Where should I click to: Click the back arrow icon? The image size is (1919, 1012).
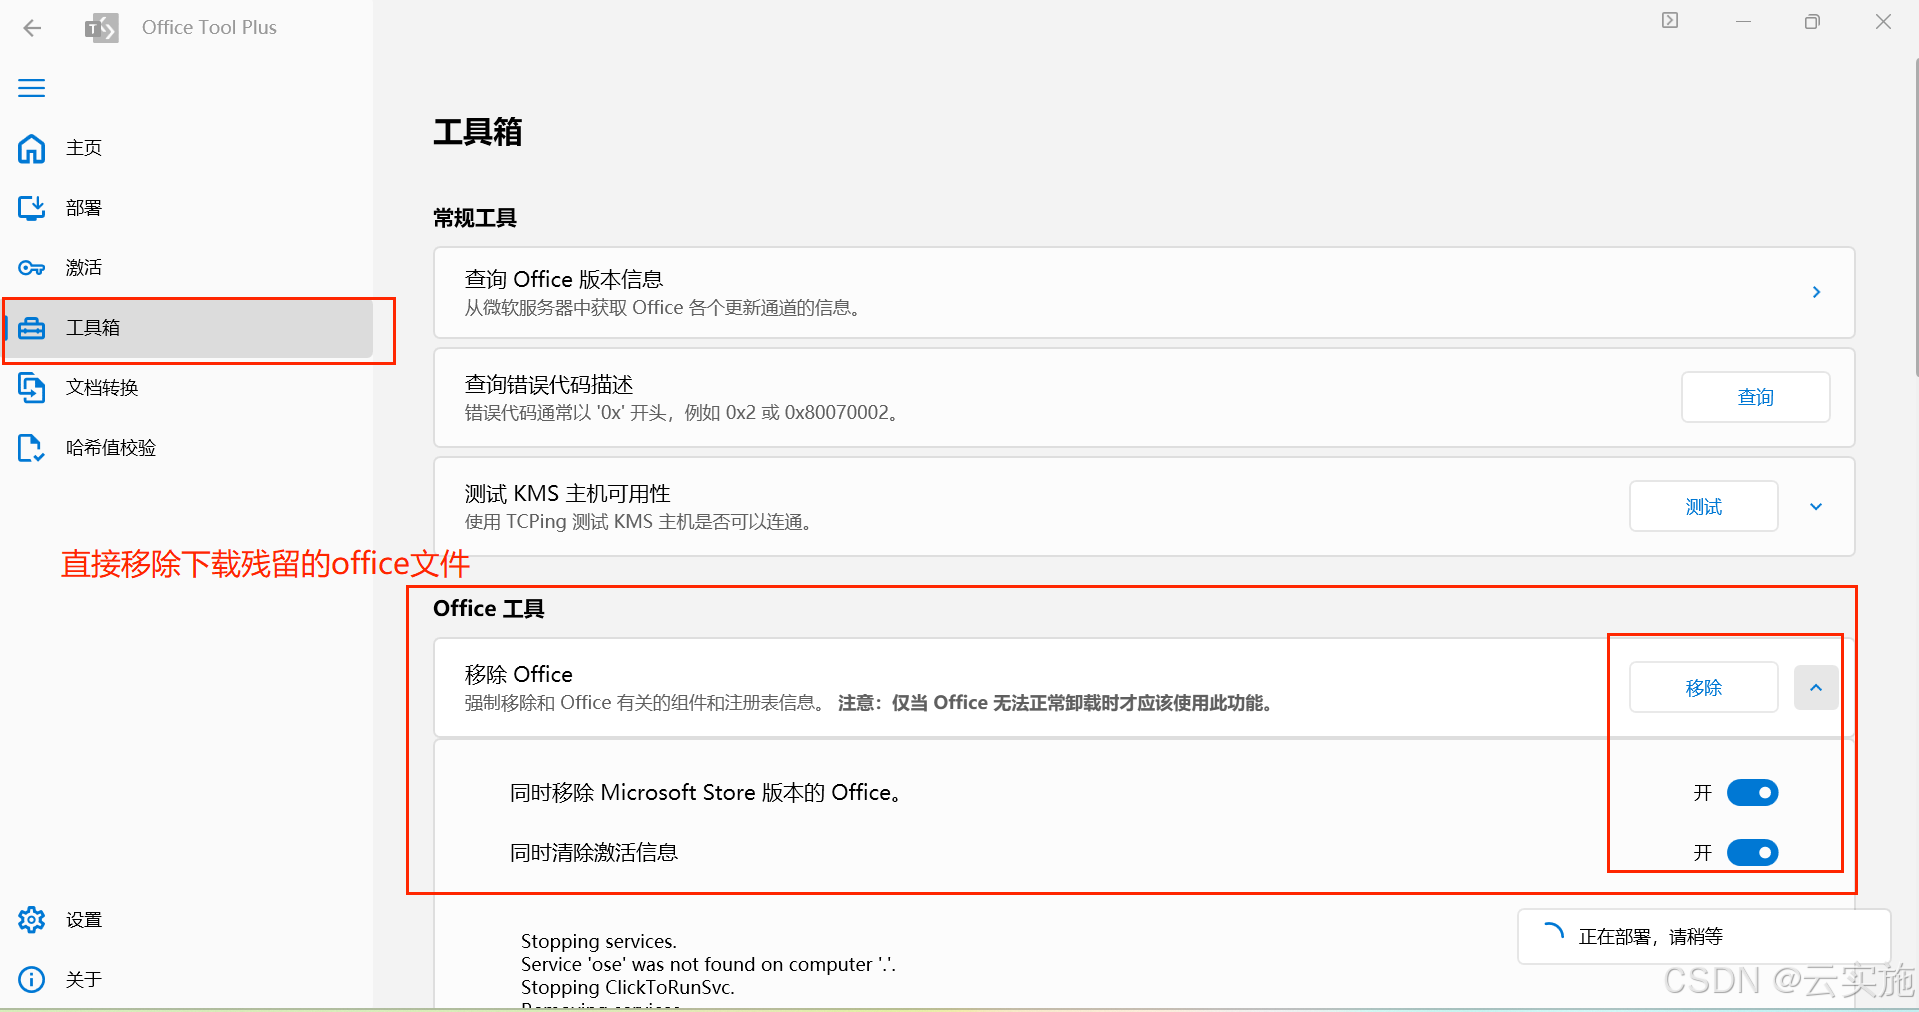(32, 28)
